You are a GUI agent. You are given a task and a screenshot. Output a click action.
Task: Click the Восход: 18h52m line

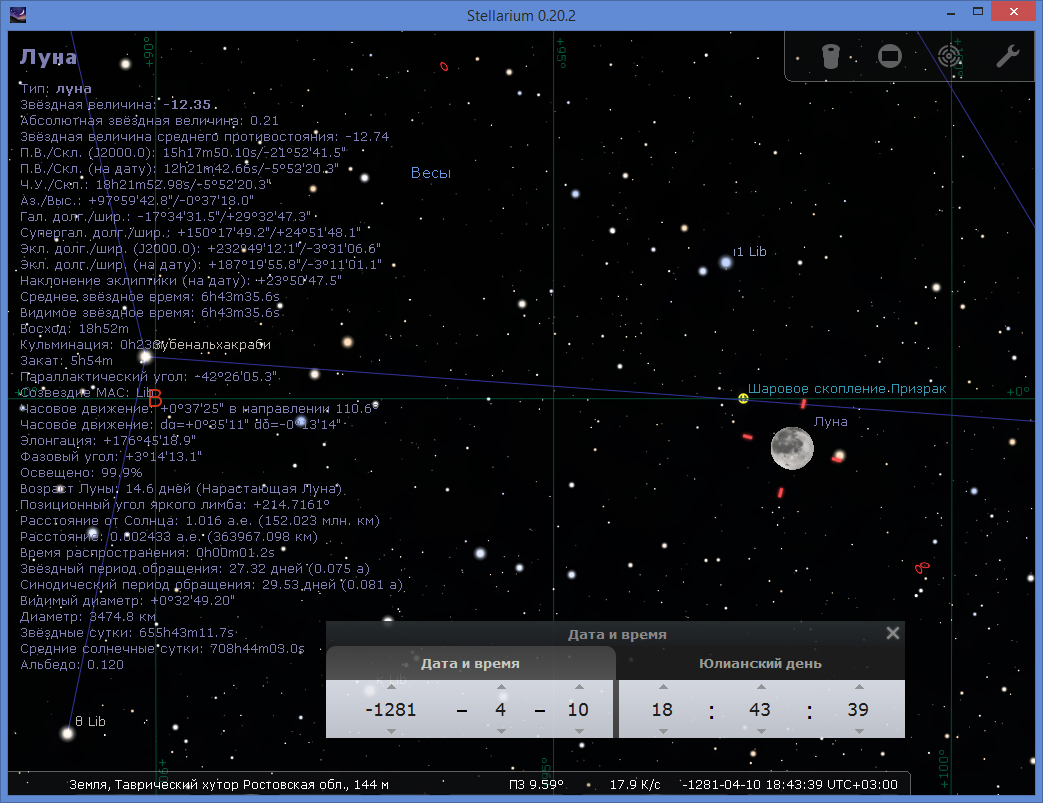(74, 329)
